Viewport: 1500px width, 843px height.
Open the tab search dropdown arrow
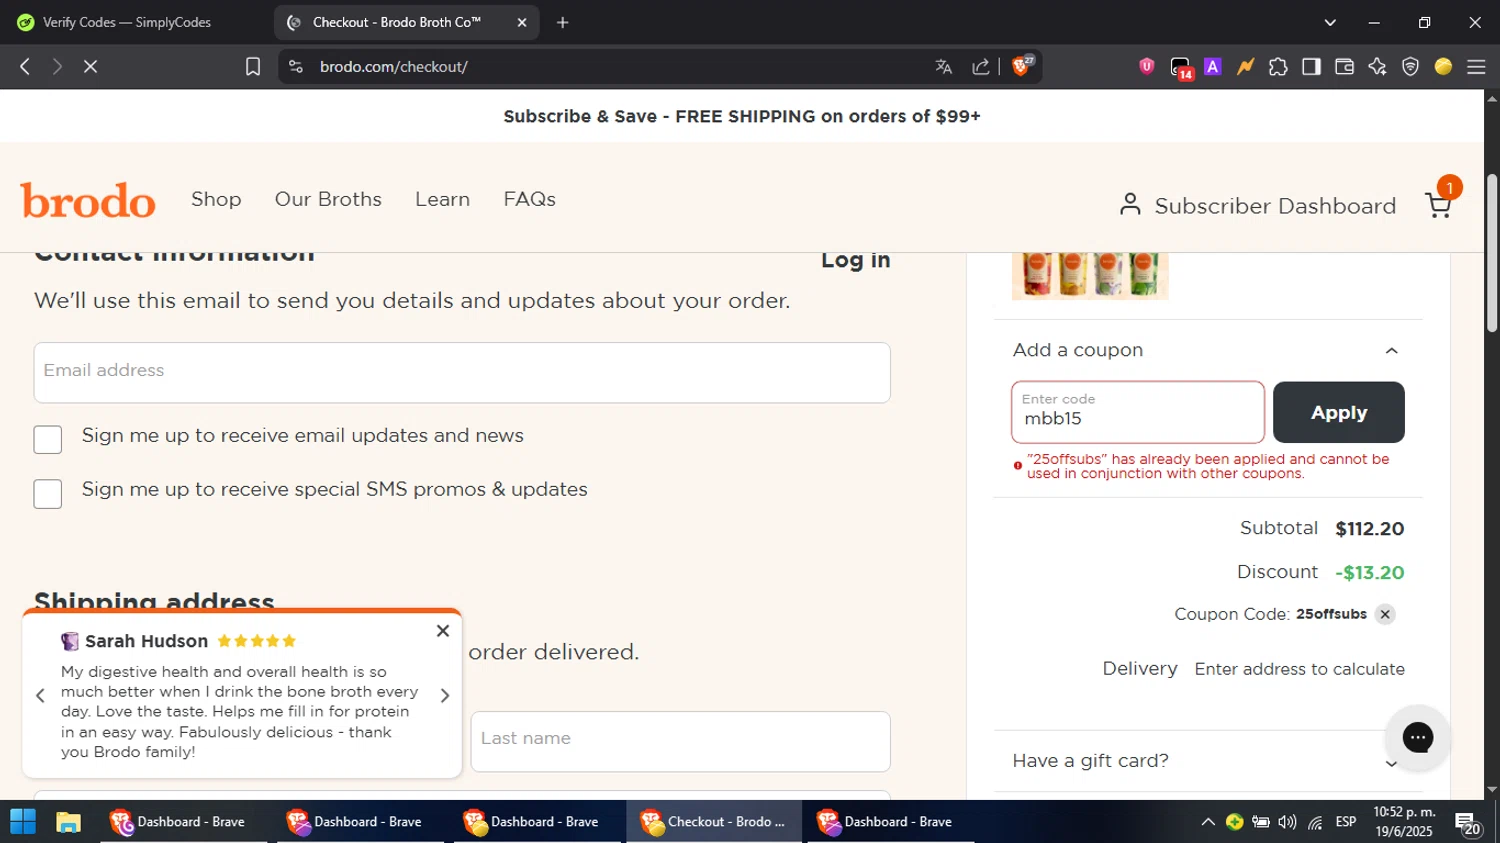(1330, 22)
